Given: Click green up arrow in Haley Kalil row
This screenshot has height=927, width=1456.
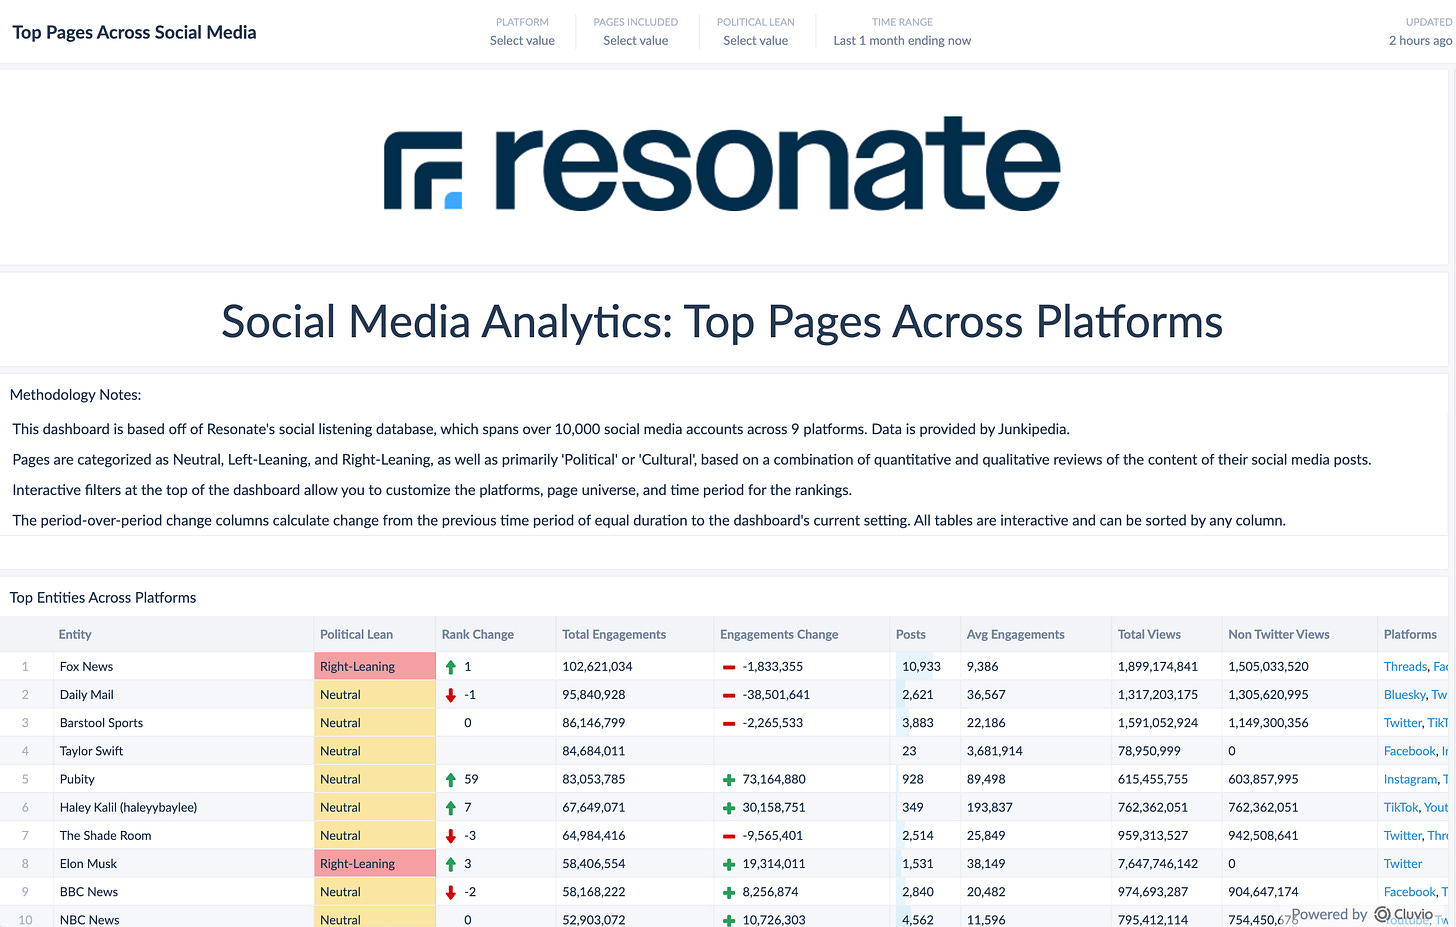Looking at the screenshot, I should pyautogui.click(x=451, y=807).
